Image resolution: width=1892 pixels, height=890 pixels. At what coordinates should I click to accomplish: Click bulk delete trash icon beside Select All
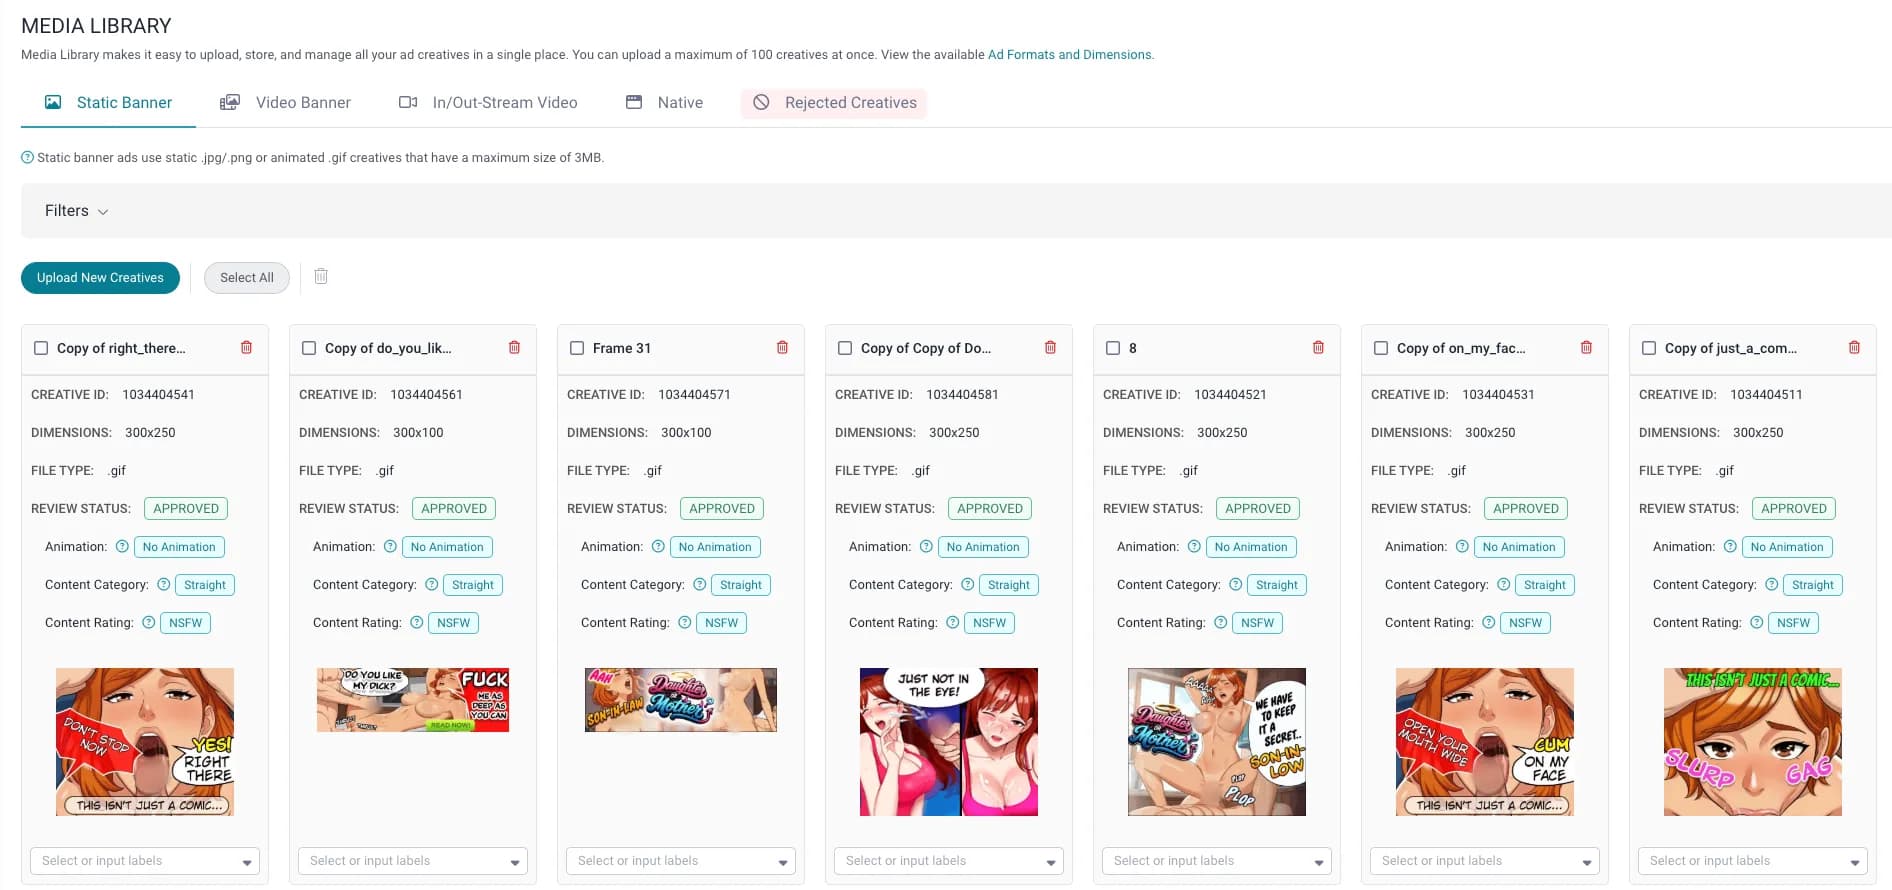321,277
